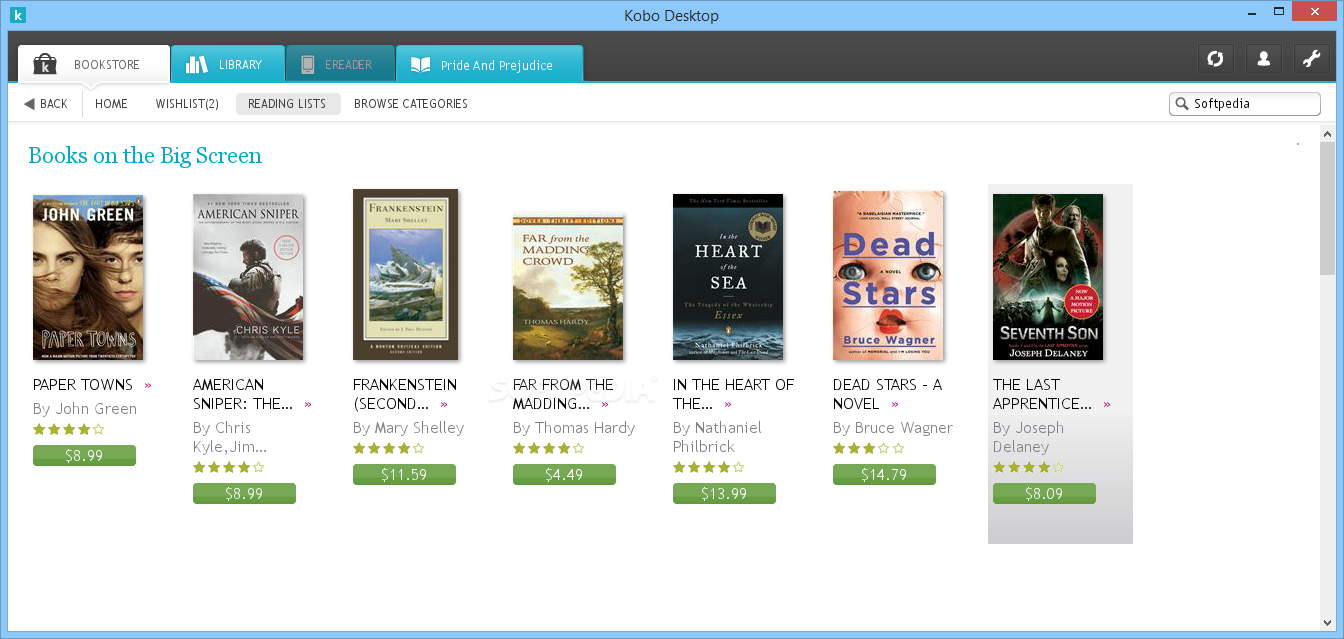Click the Paper Towns book cover
Screen dimensions: 1344x639
point(88,277)
